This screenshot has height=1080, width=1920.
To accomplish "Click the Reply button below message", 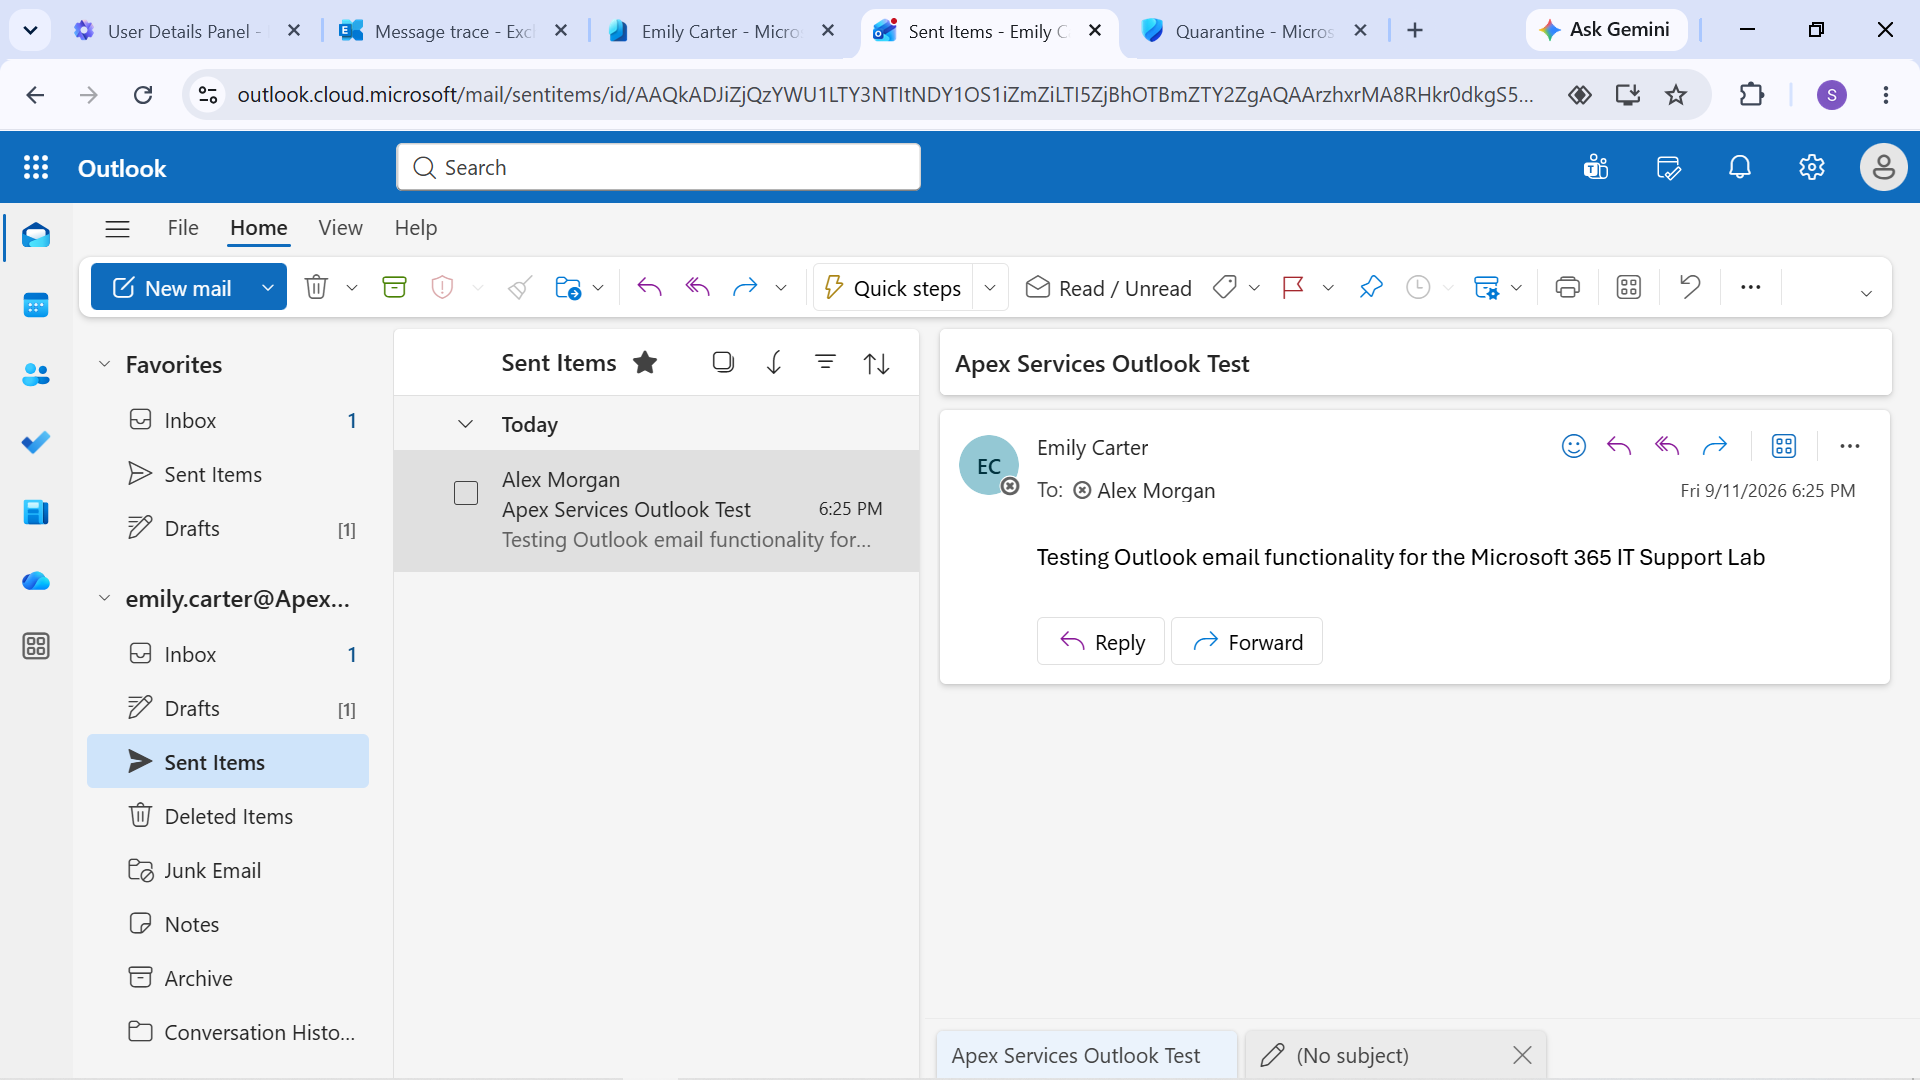I will click(1101, 642).
